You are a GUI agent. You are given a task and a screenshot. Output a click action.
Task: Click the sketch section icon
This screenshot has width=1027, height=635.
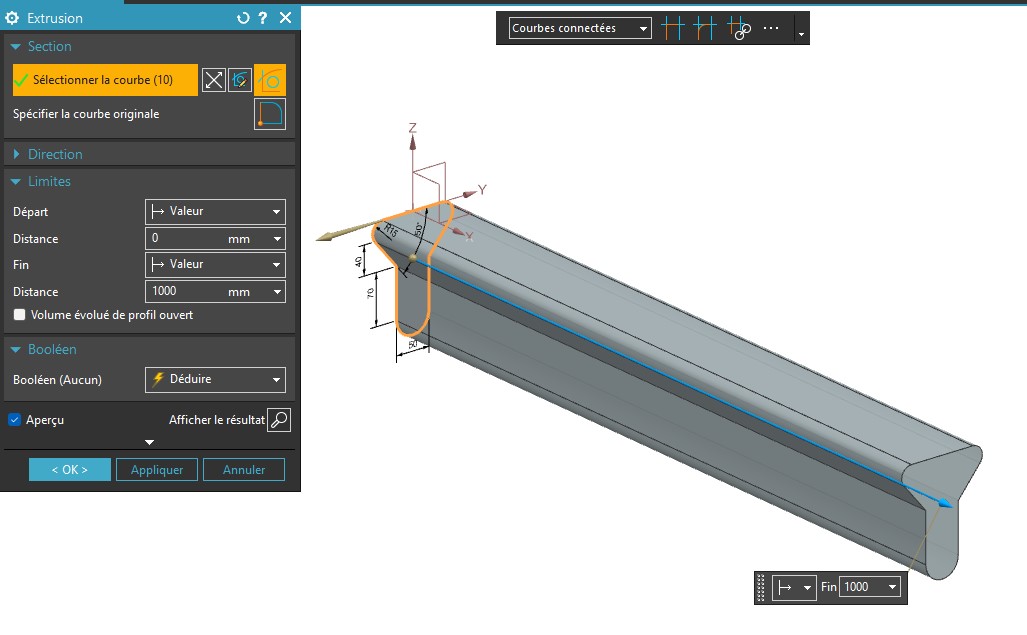point(240,80)
